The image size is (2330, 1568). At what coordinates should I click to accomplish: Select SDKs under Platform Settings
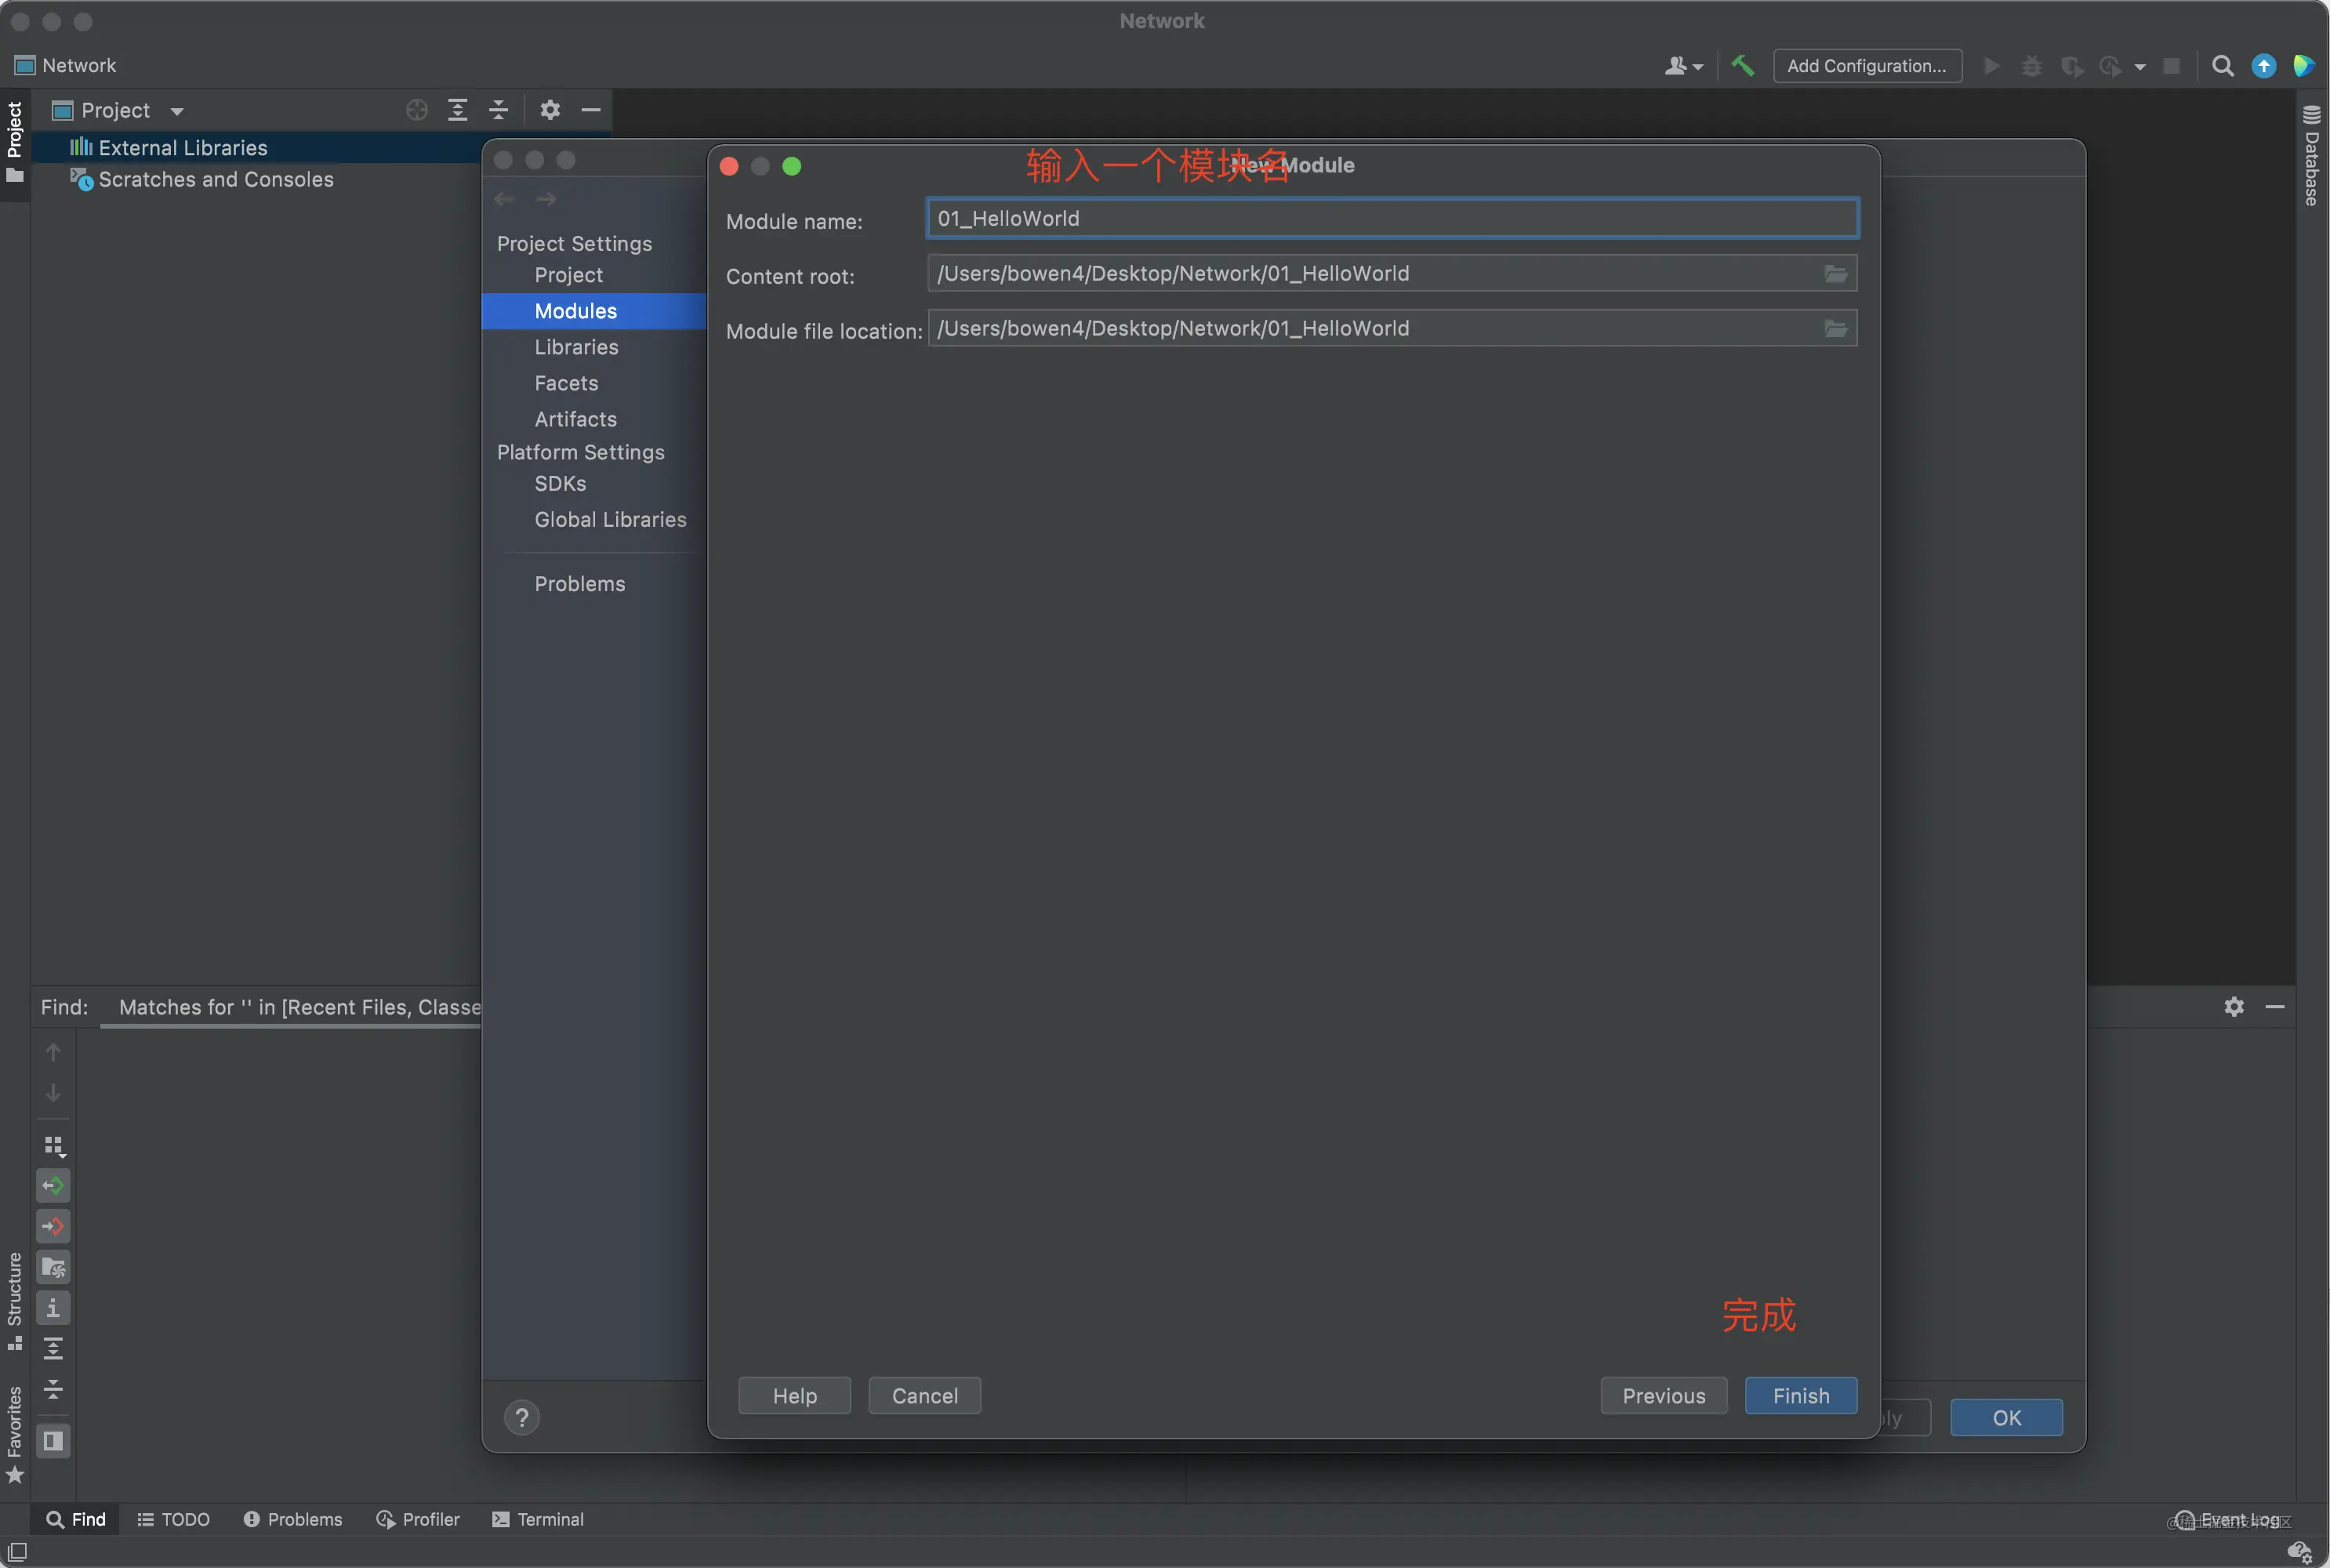pos(560,483)
